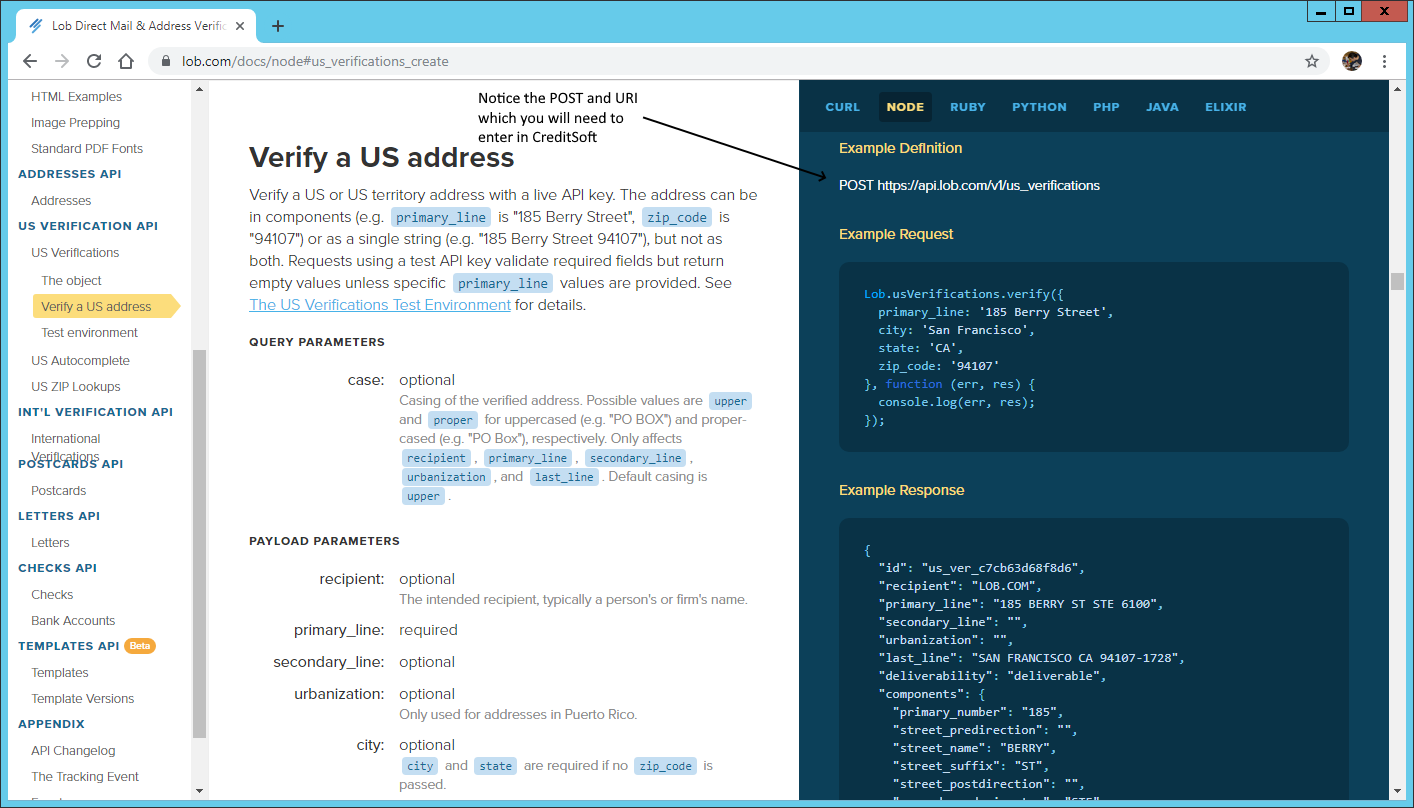Image resolution: width=1414 pixels, height=808 pixels.
Task: Open Checks sidebar item
Action: click(x=52, y=595)
